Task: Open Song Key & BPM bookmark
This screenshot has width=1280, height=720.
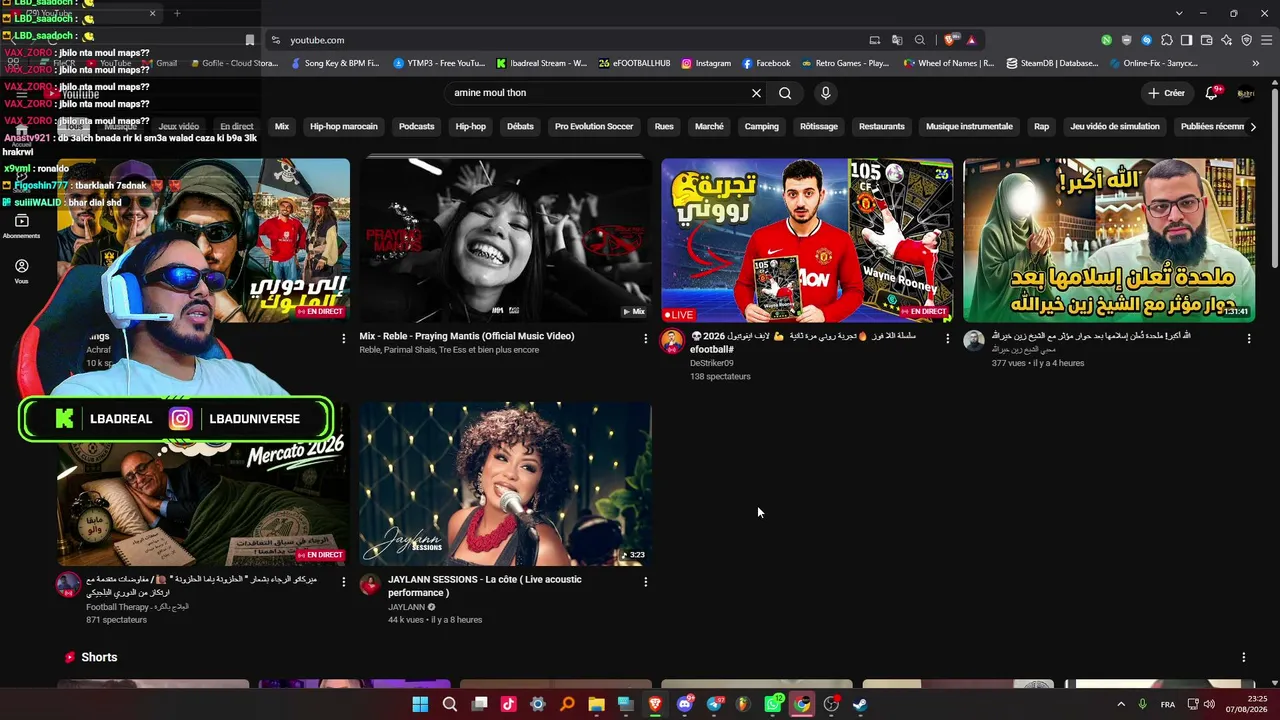Action: click(x=335, y=63)
